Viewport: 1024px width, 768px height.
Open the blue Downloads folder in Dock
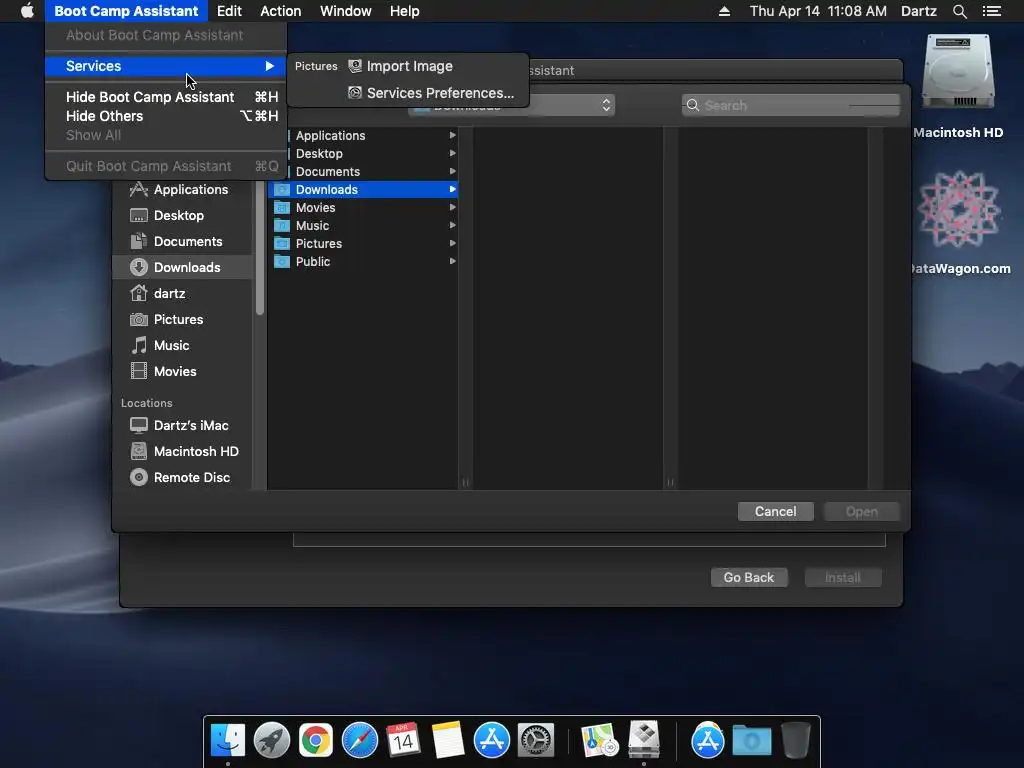[x=752, y=741]
